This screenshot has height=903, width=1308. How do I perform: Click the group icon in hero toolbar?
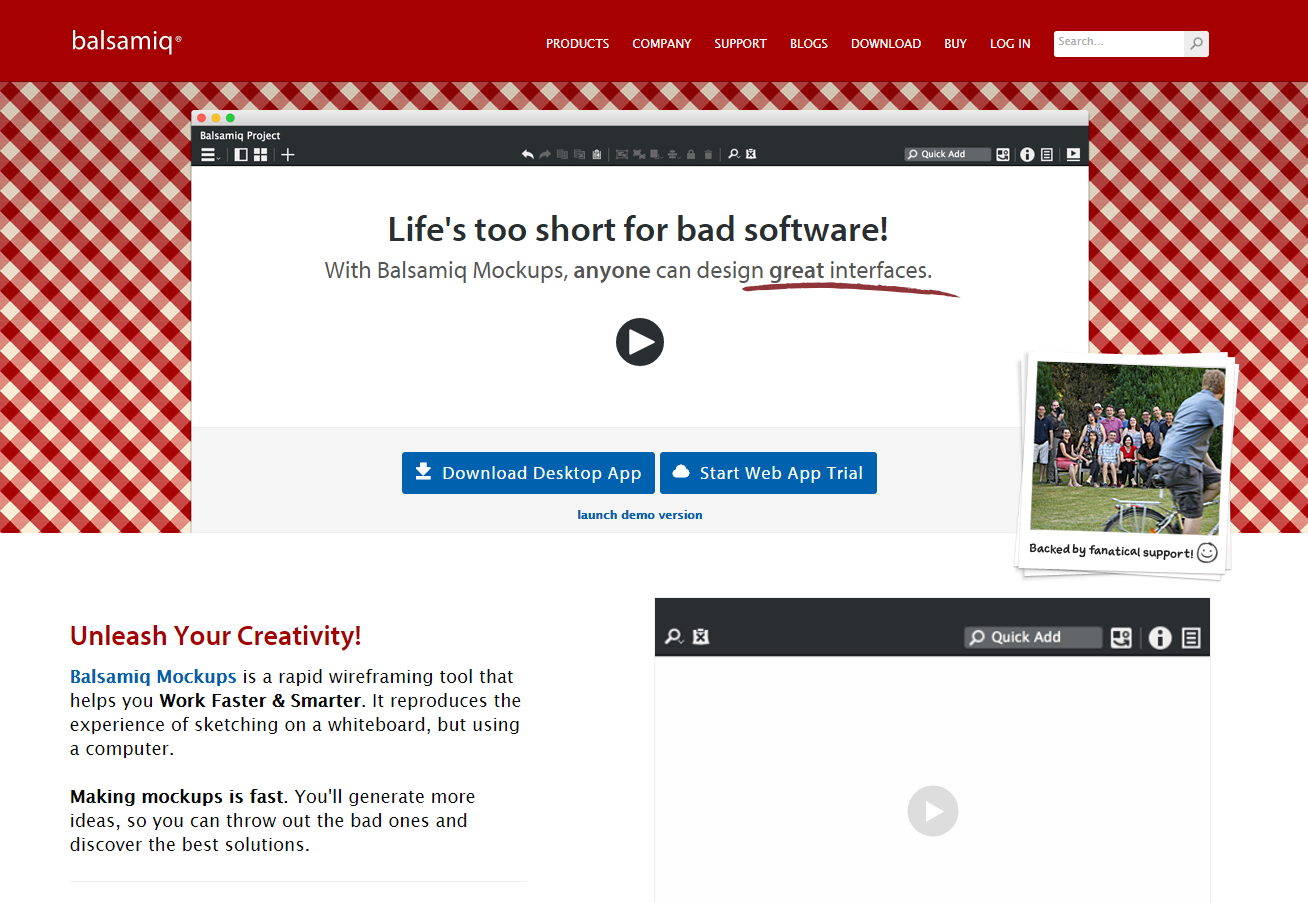[x=621, y=155]
